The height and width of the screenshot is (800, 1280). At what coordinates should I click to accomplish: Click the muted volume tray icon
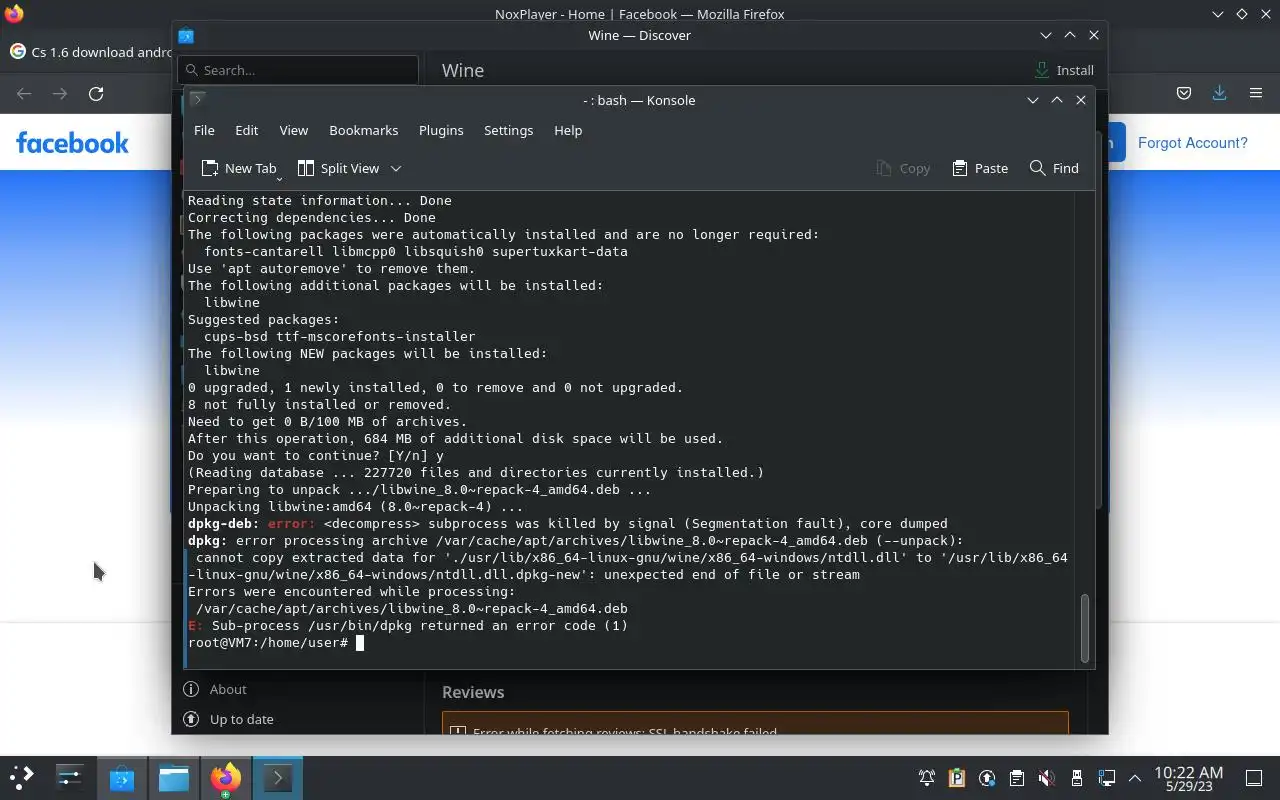(x=1047, y=778)
